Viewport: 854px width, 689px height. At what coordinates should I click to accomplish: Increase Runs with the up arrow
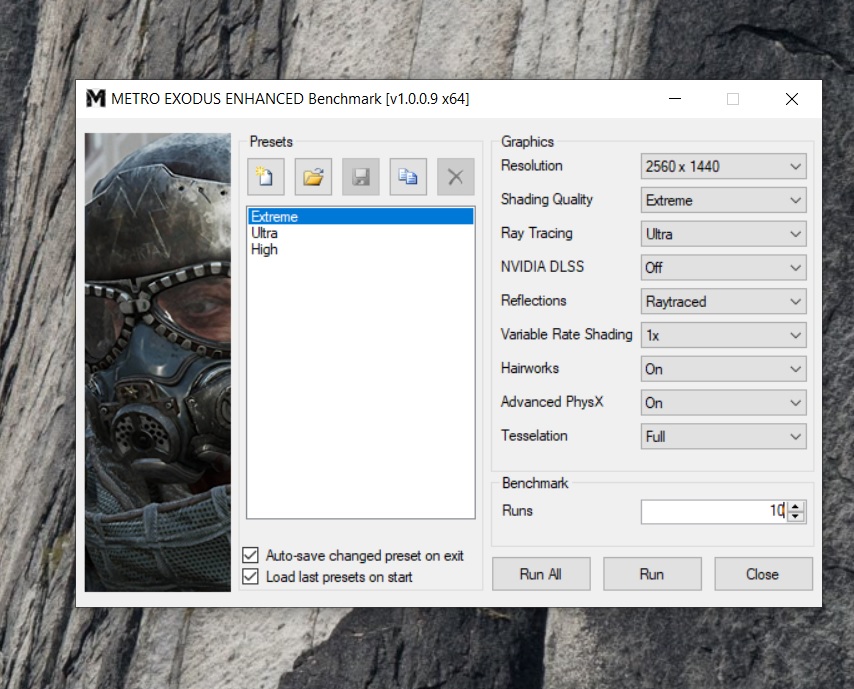(796, 506)
